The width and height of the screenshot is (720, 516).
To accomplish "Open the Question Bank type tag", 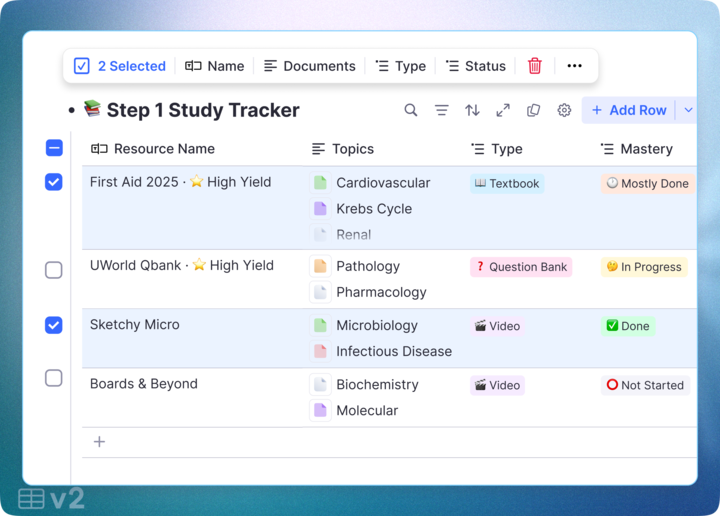I will 521,267.
